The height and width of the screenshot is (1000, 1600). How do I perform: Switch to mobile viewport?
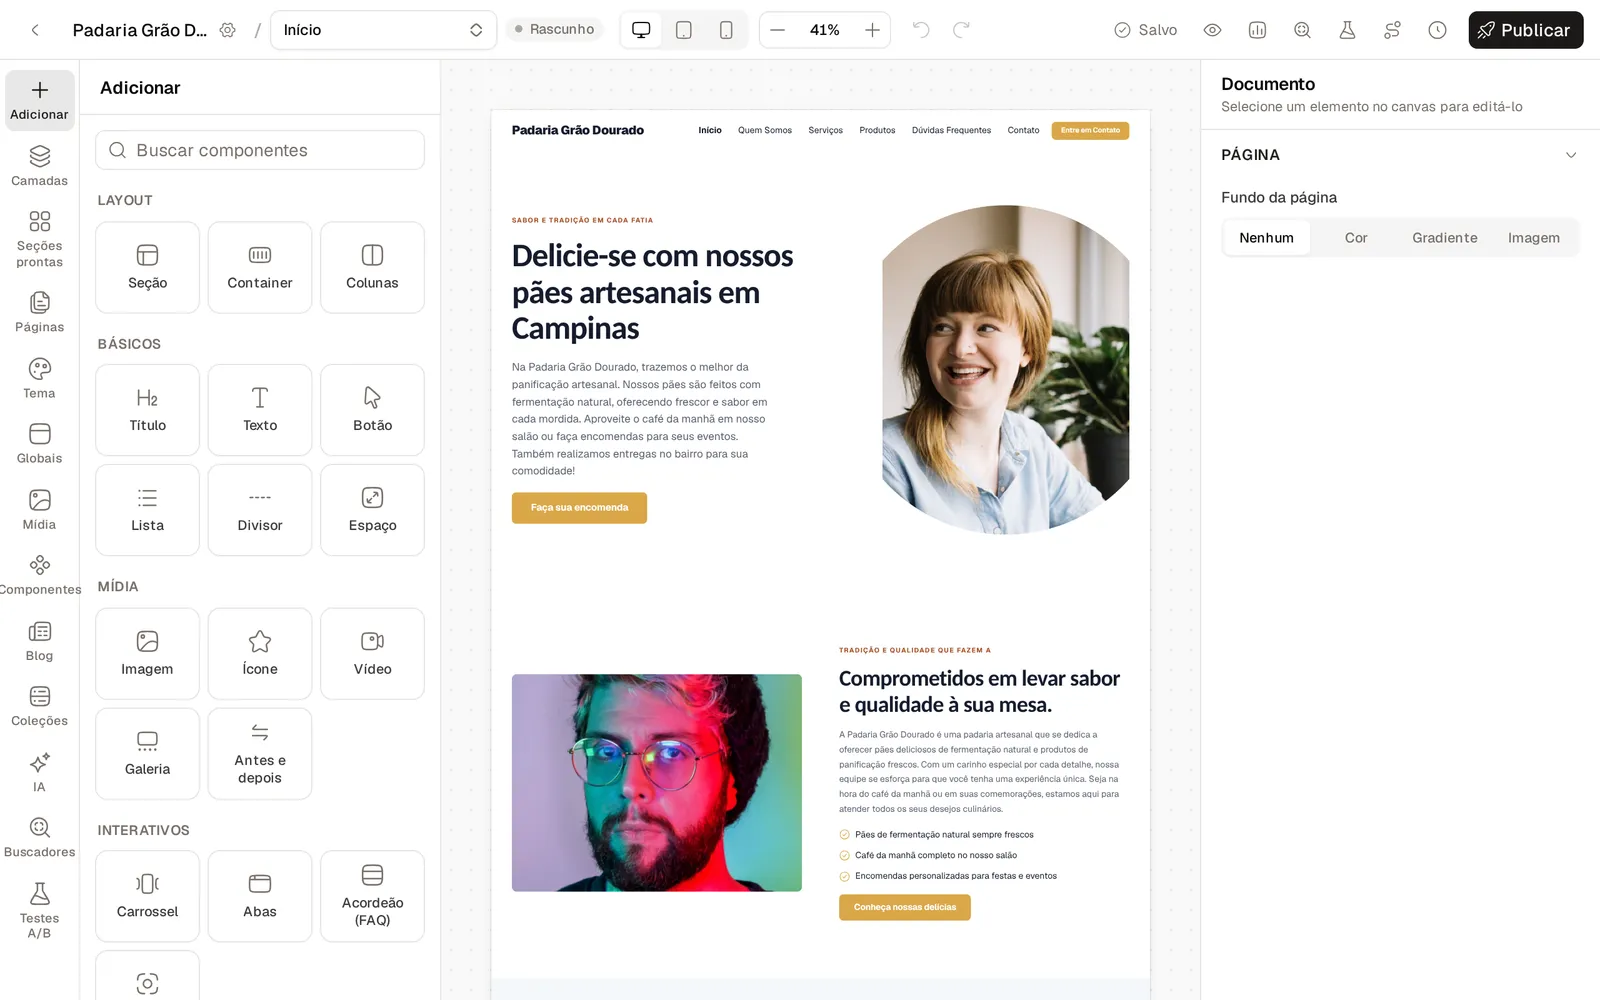point(726,30)
